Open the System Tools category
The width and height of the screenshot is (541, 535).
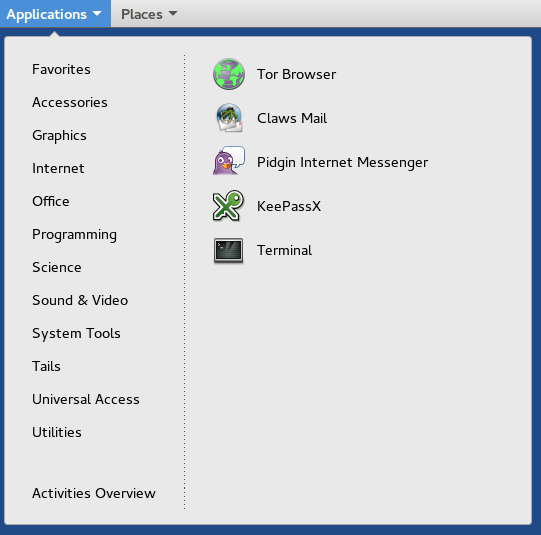click(76, 334)
